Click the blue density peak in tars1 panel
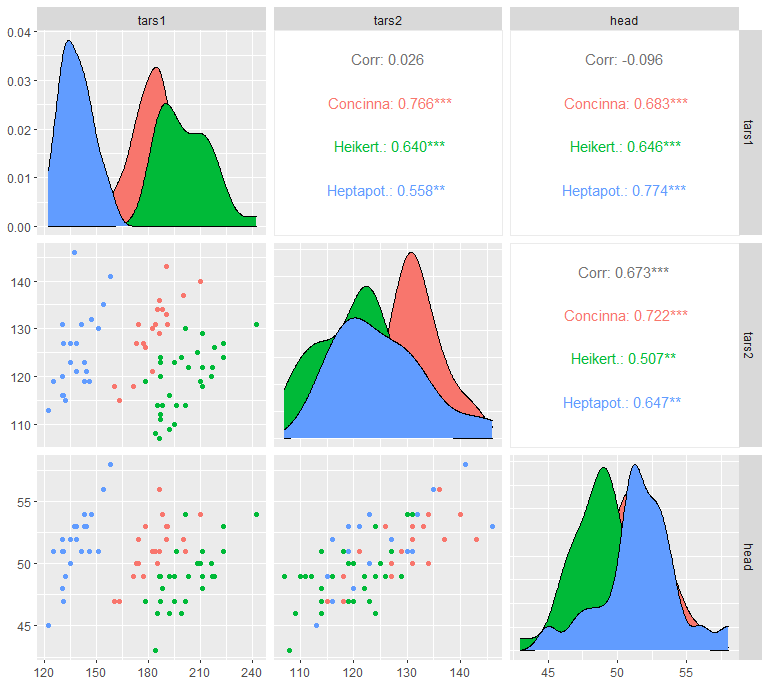Screen dimensions: 770x686 (x=69, y=44)
